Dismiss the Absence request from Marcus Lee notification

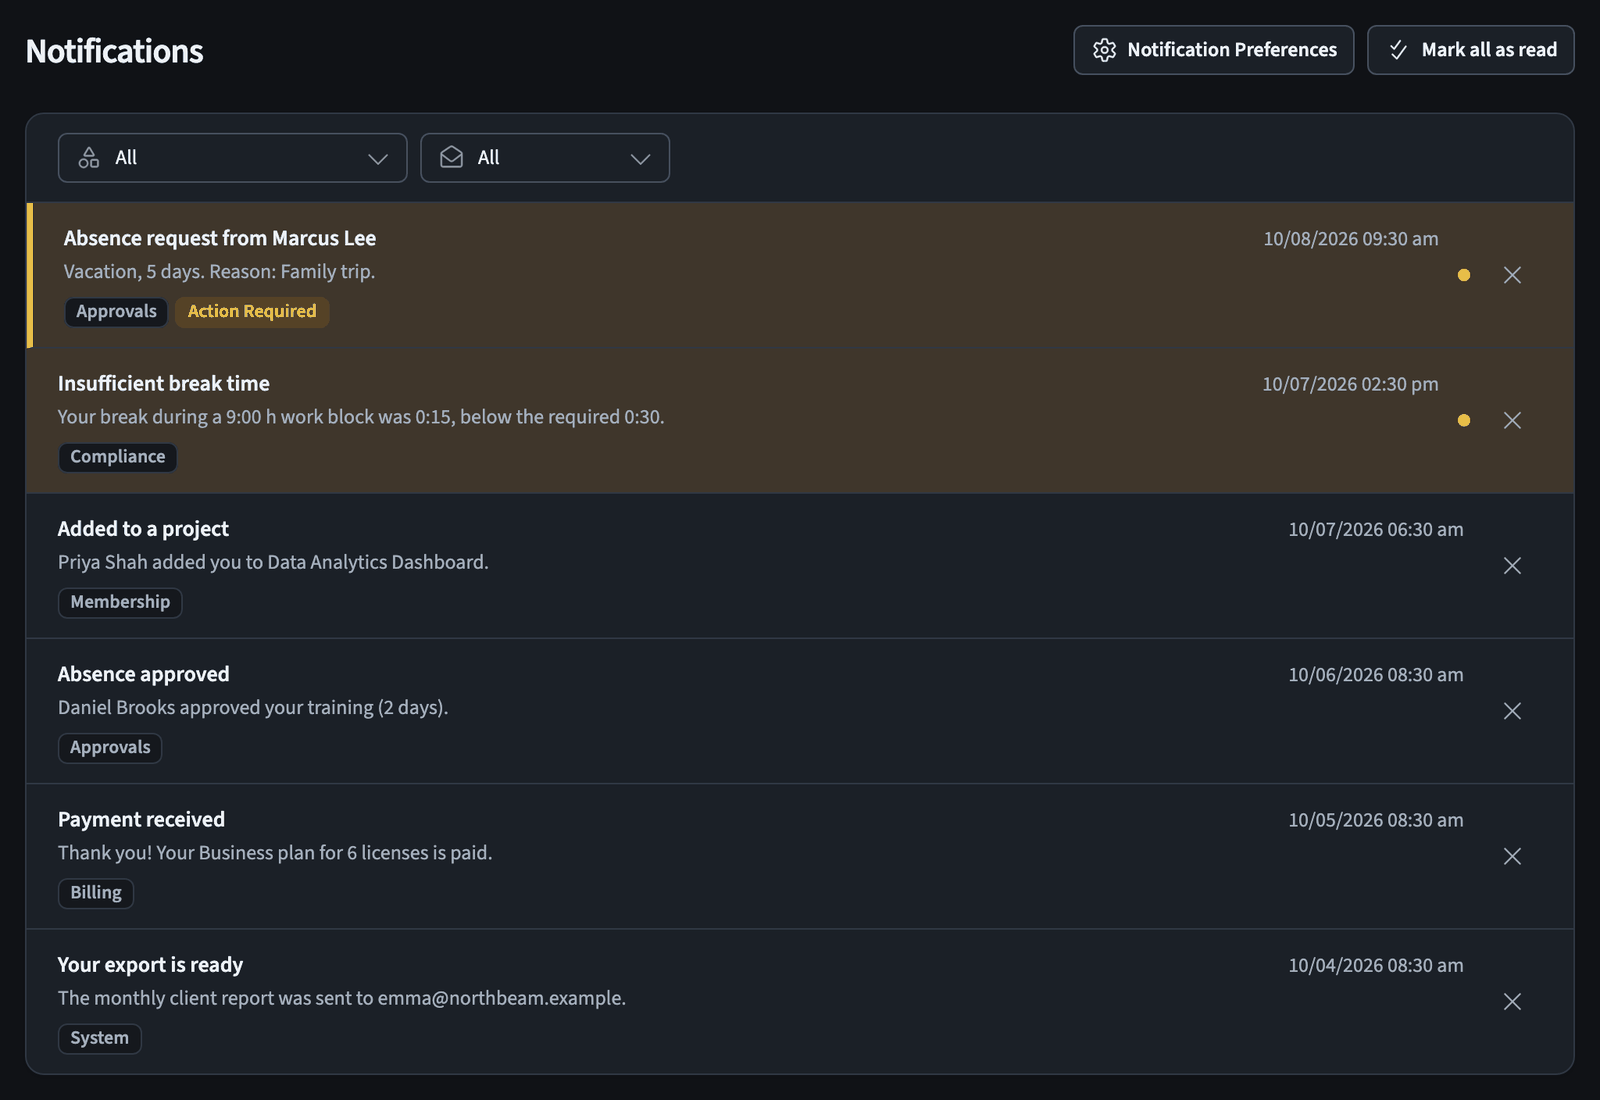click(x=1512, y=275)
